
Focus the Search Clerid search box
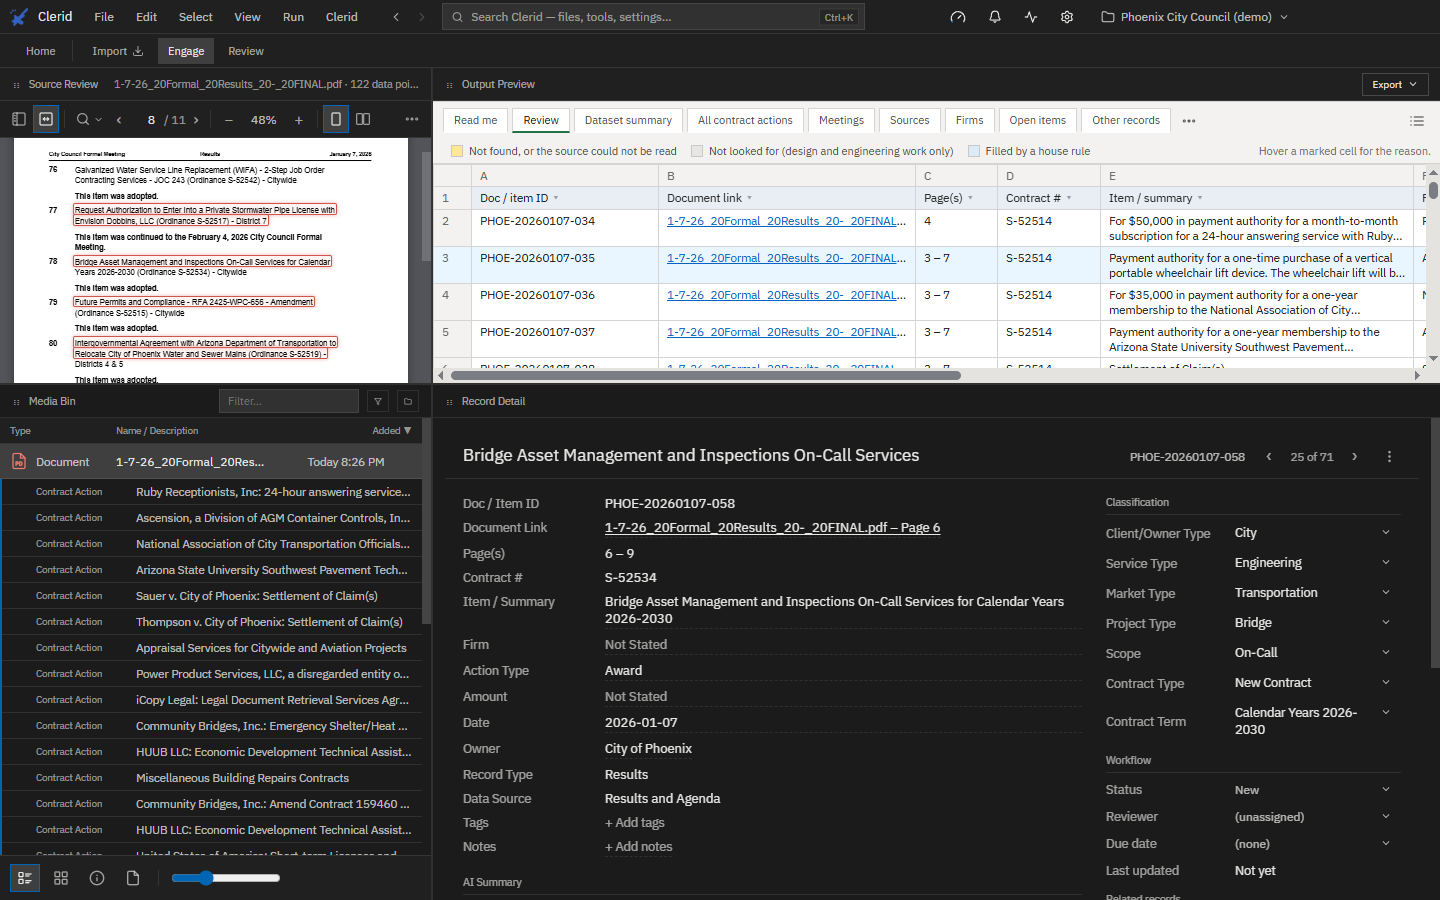(x=653, y=17)
